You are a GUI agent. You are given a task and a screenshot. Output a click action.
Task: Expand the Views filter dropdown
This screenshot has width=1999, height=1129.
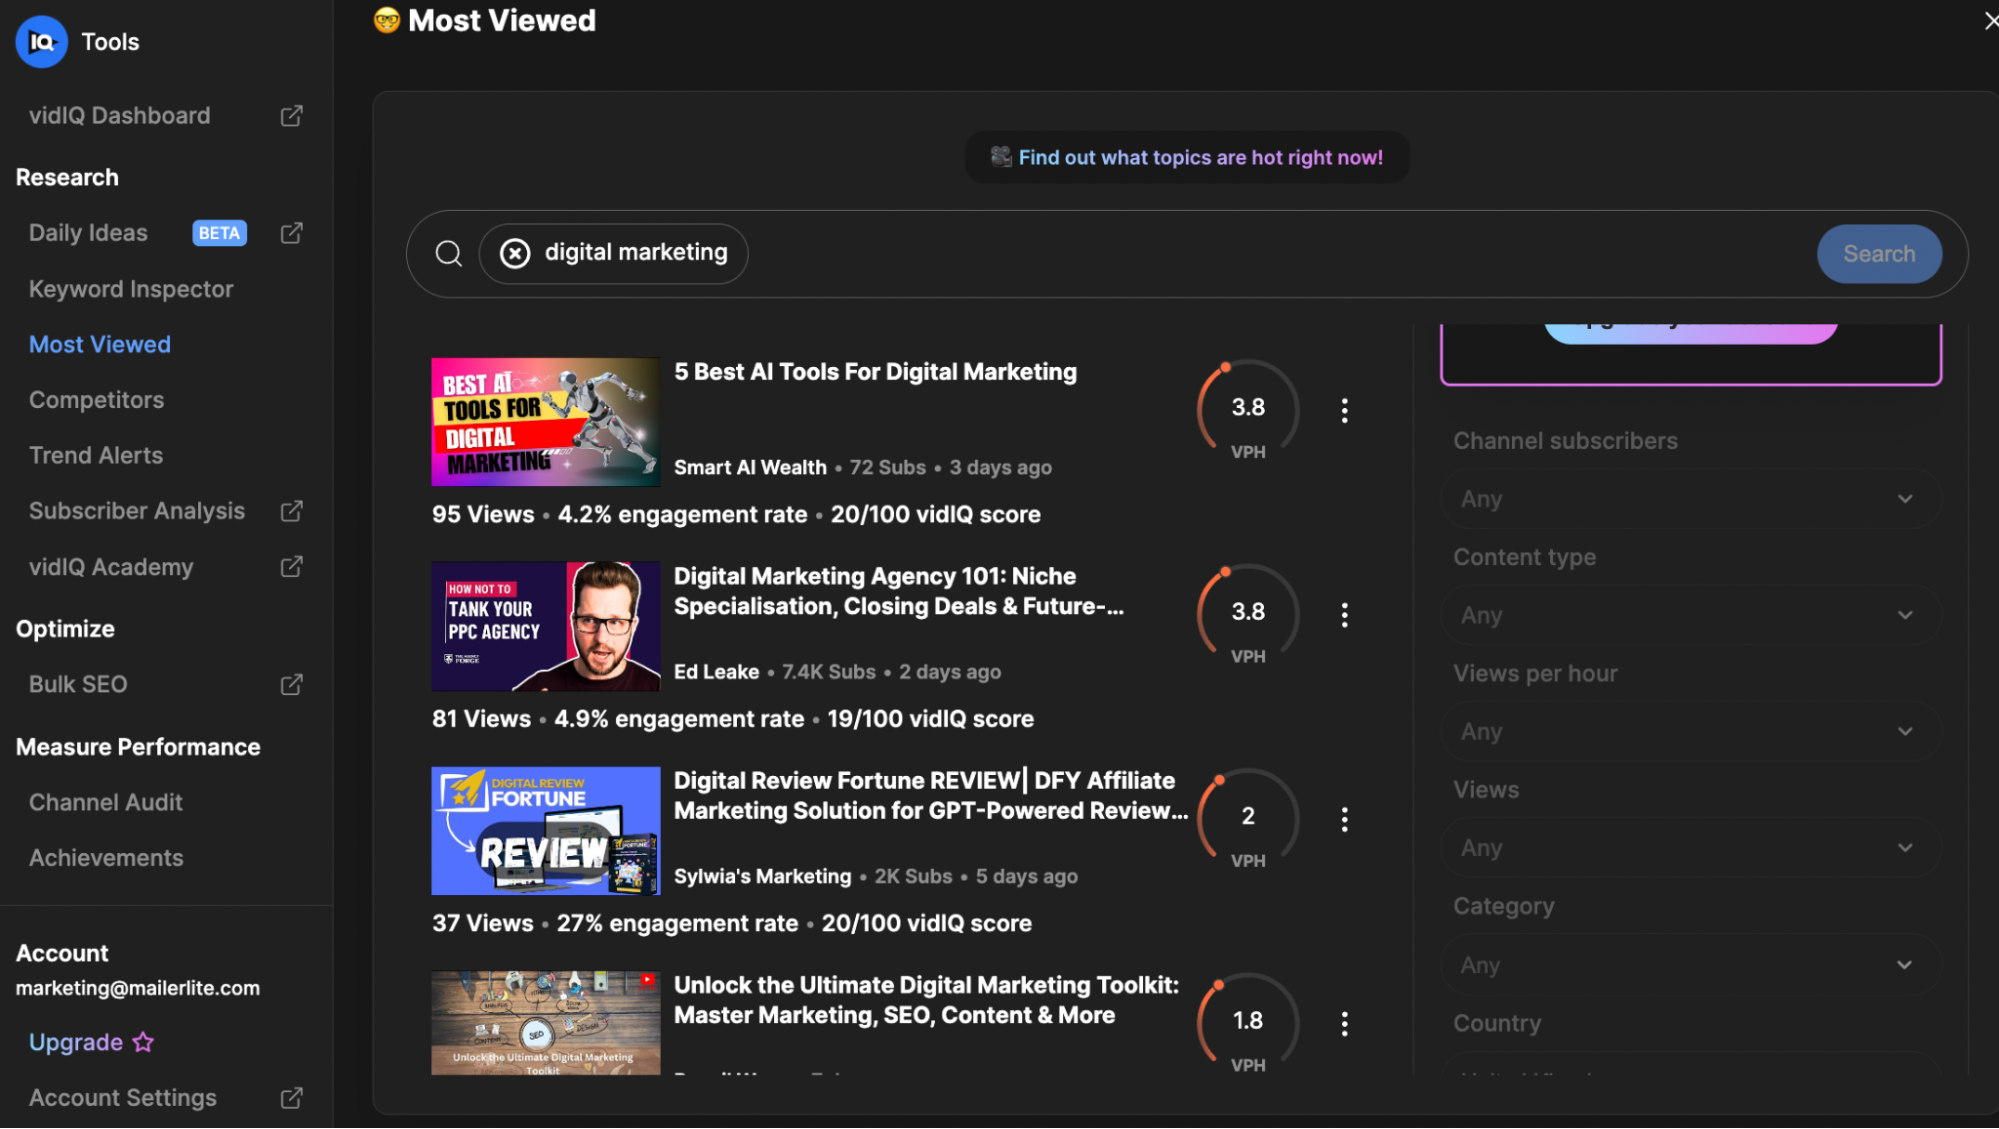1690,848
